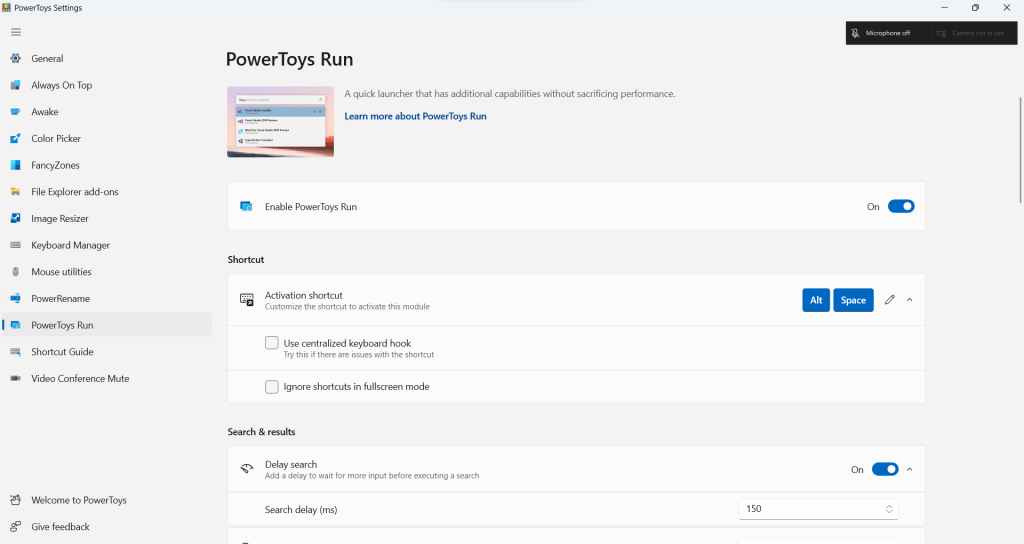Click the Camera not in use icon
The image size is (1024, 544).
click(x=941, y=33)
